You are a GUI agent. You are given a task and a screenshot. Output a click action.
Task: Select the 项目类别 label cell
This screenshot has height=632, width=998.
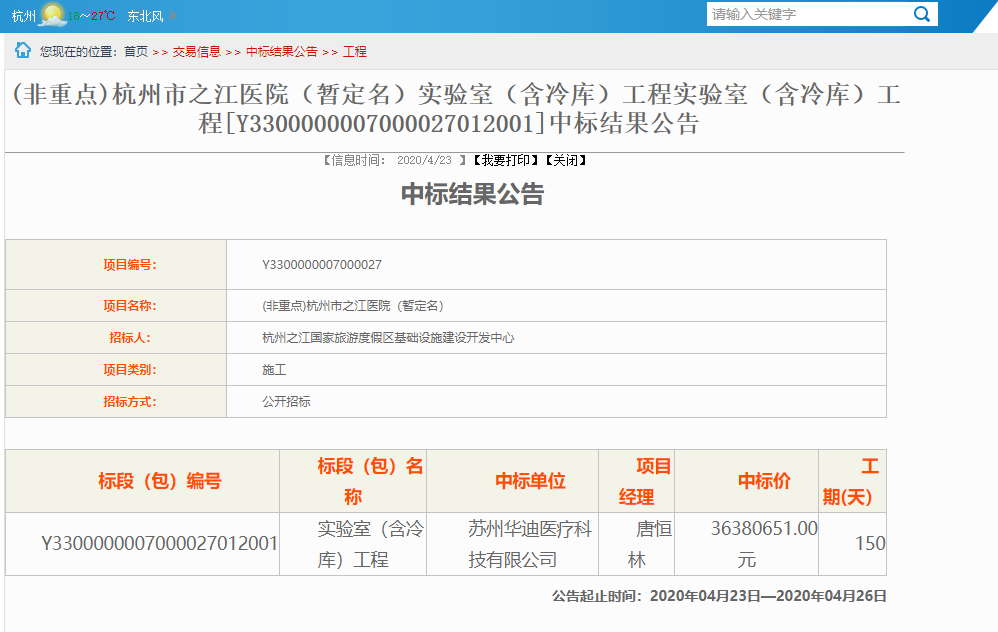pyautogui.click(x=116, y=370)
